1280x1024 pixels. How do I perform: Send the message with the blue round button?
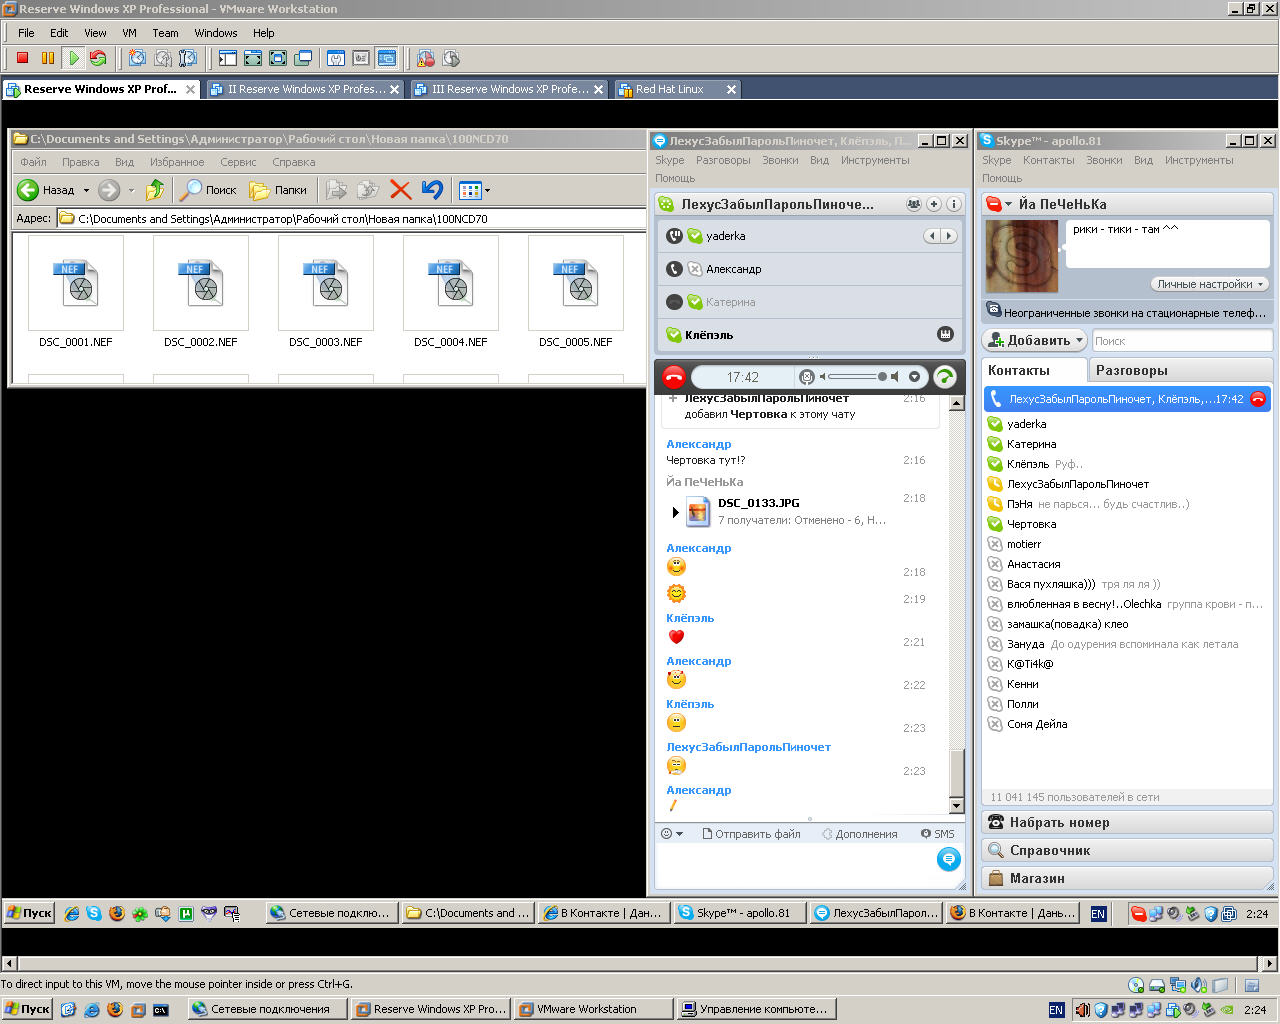[x=948, y=858]
